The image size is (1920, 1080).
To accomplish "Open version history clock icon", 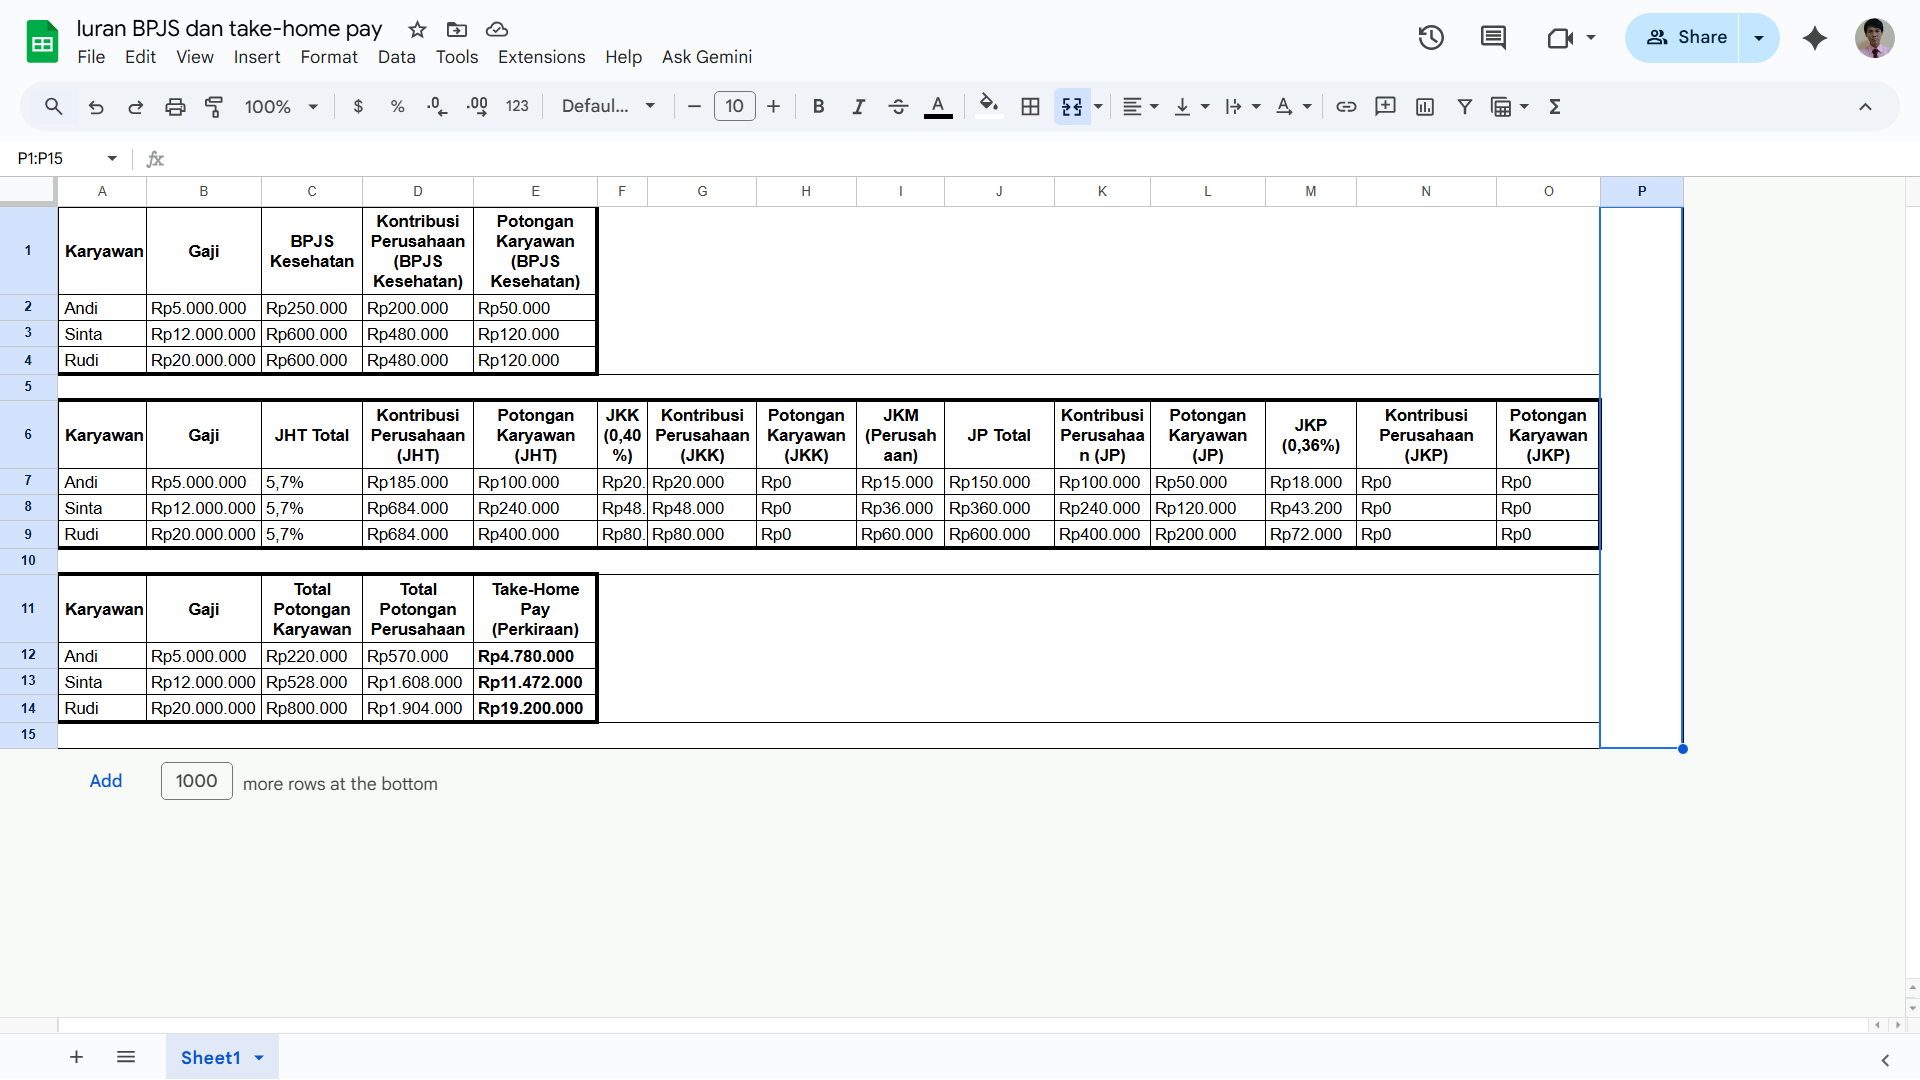I will tap(1431, 38).
